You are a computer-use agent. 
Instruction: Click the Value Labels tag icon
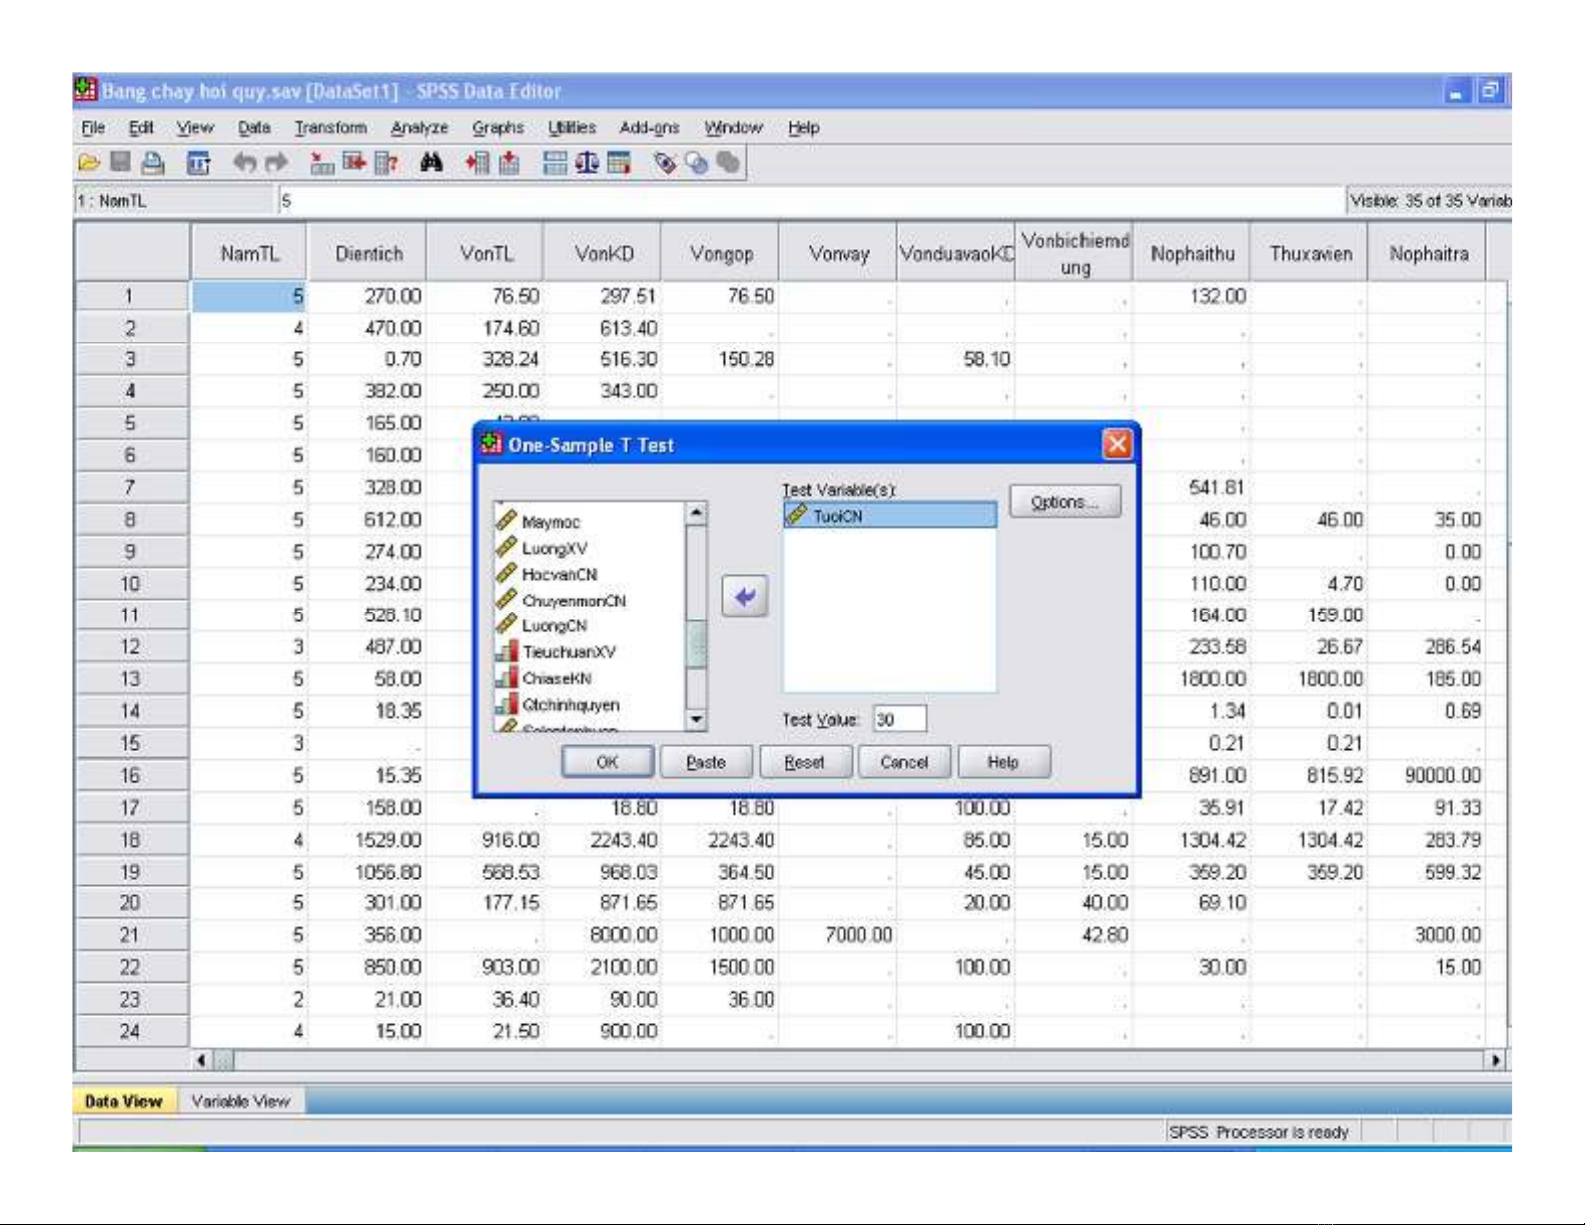click(x=664, y=162)
